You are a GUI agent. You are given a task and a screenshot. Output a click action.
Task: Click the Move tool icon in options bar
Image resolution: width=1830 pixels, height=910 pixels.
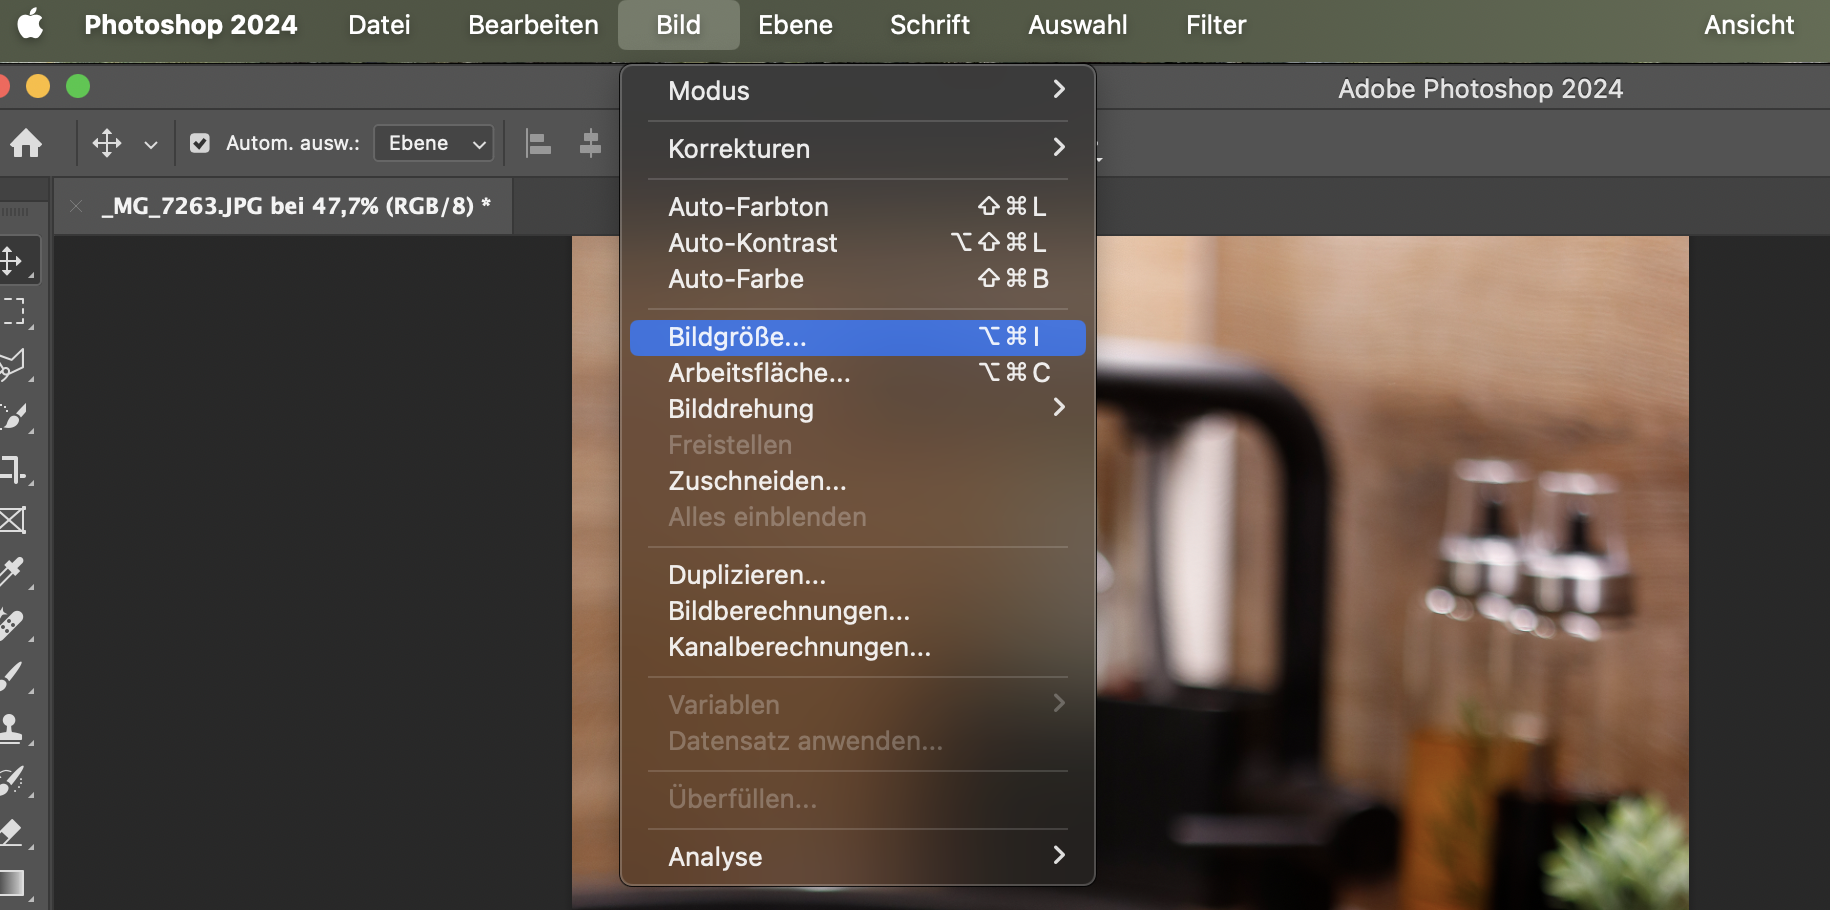[x=107, y=143]
